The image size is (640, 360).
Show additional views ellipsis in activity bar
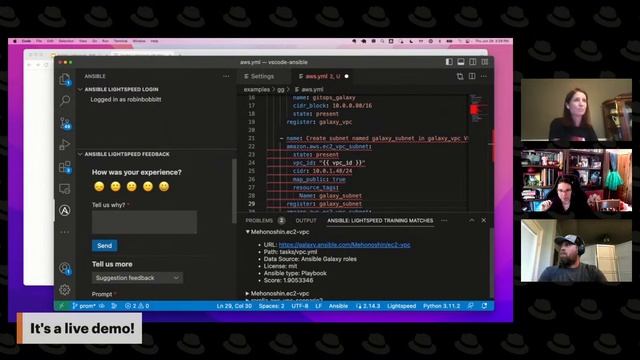pos(64,232)
